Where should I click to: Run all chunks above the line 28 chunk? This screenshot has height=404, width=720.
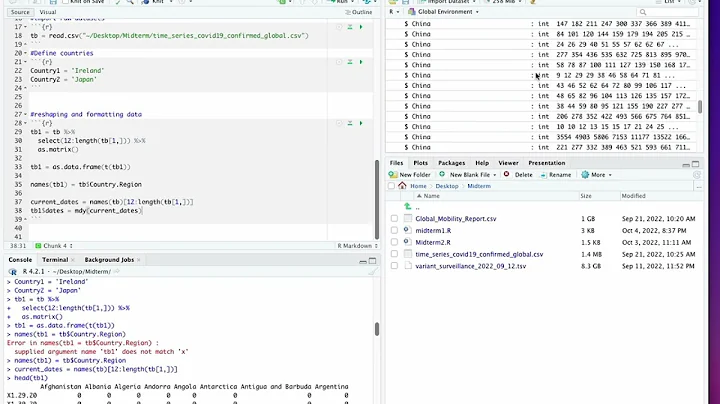point(350,123)
